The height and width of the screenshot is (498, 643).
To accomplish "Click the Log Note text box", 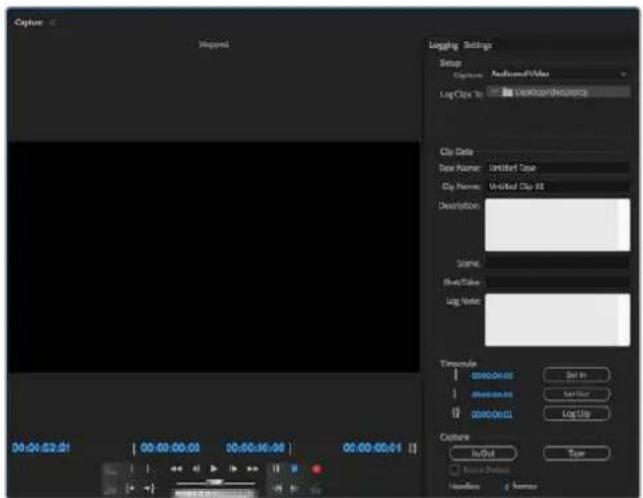I will [x=557, y=320].
